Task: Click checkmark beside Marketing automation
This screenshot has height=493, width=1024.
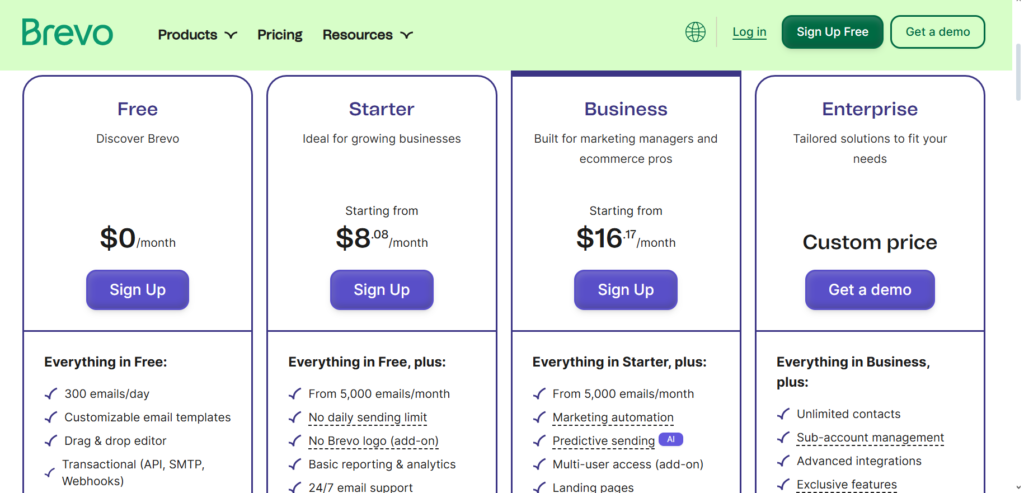Action: [539, 418]
